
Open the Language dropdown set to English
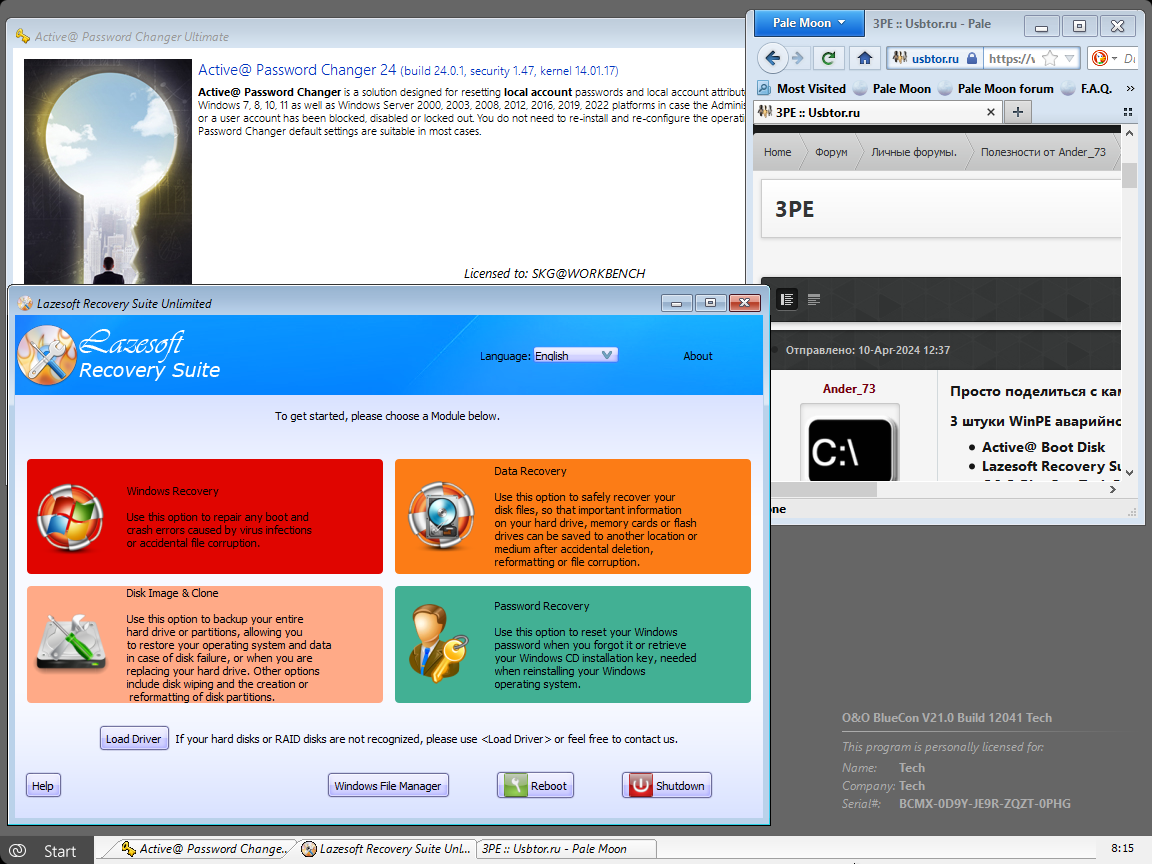tap(575, 355)
